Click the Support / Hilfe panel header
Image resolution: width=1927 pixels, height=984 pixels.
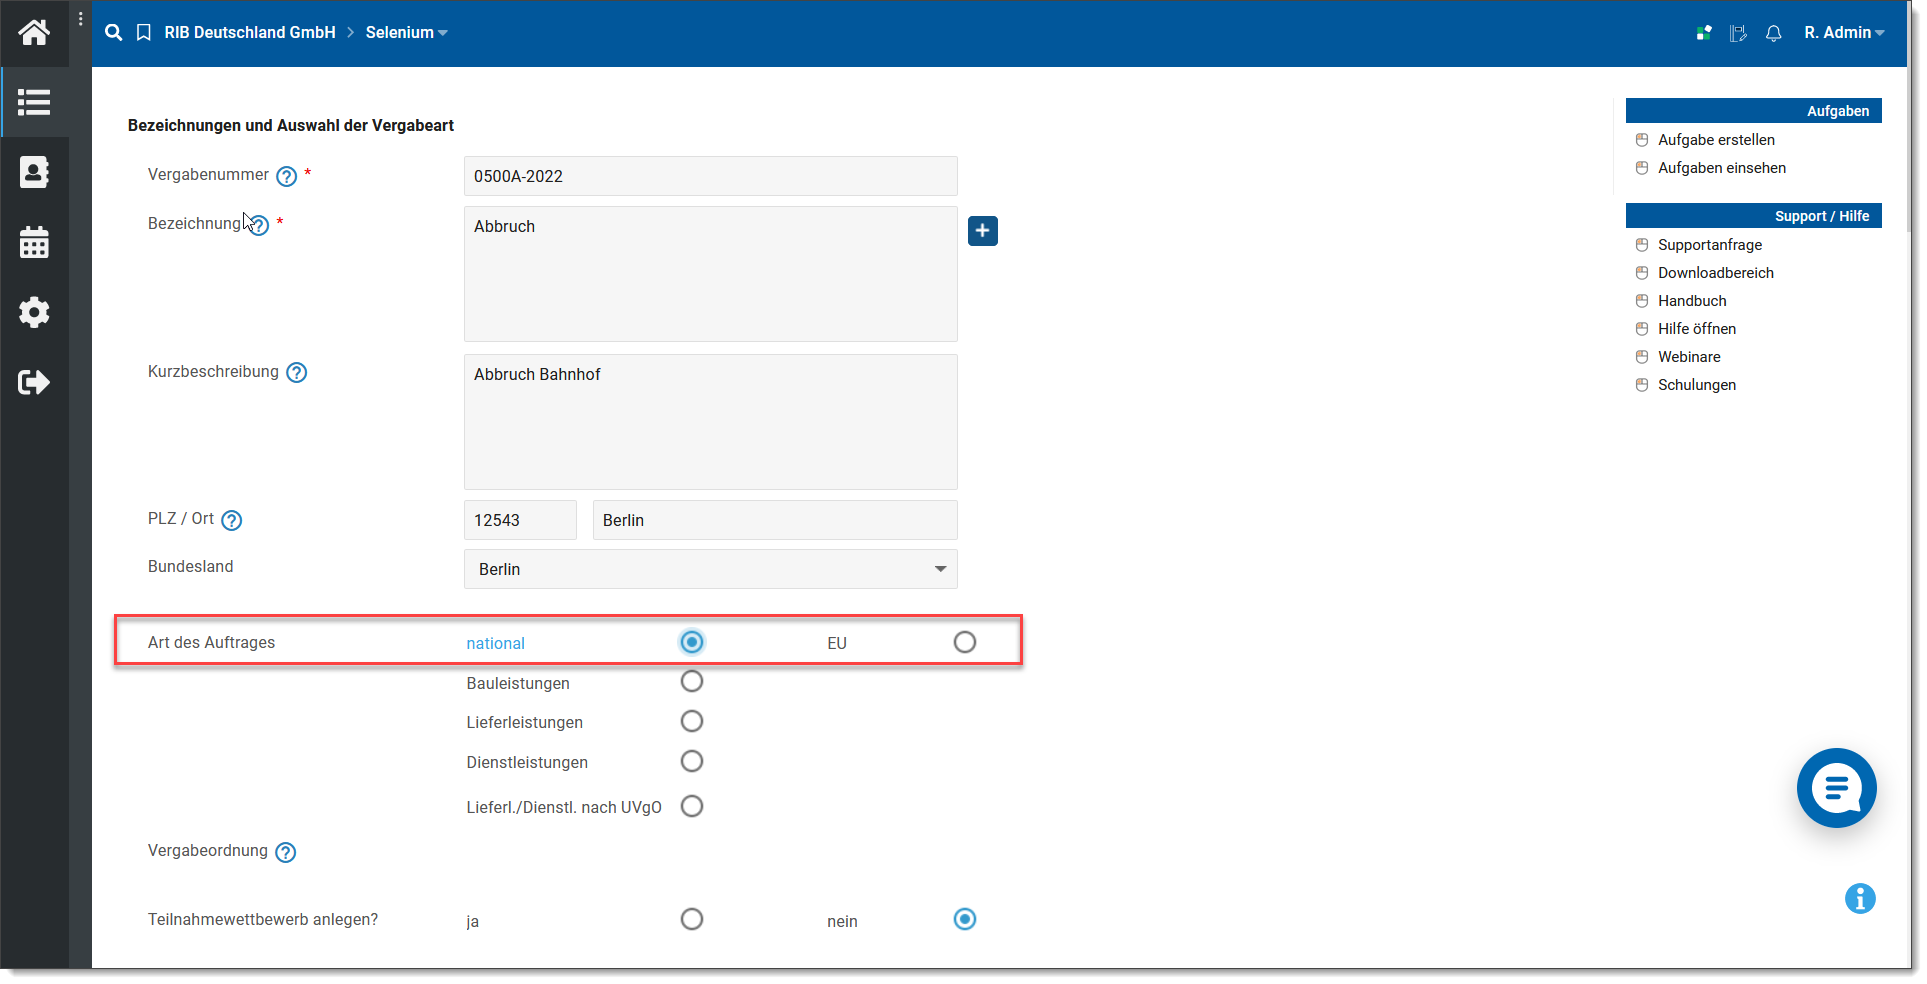tap(1753, 216)
